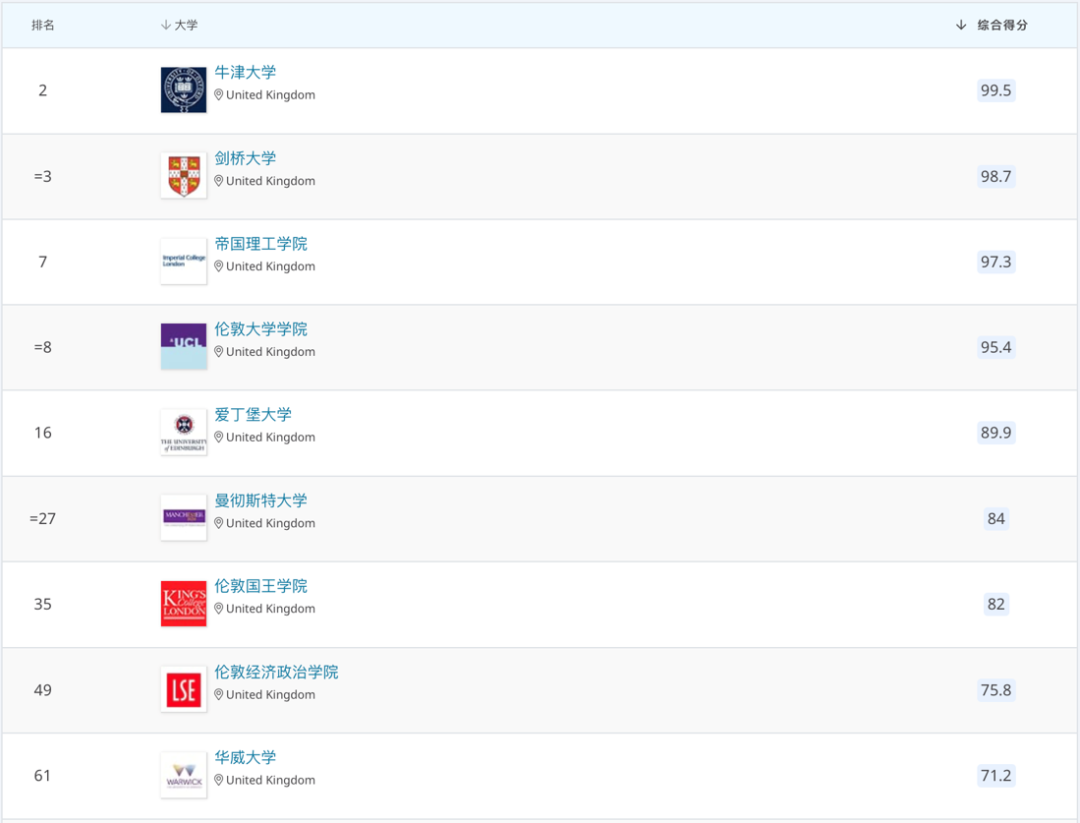
Task: Click the location pin icon beside 华威大学
Action: coord(219,780)
